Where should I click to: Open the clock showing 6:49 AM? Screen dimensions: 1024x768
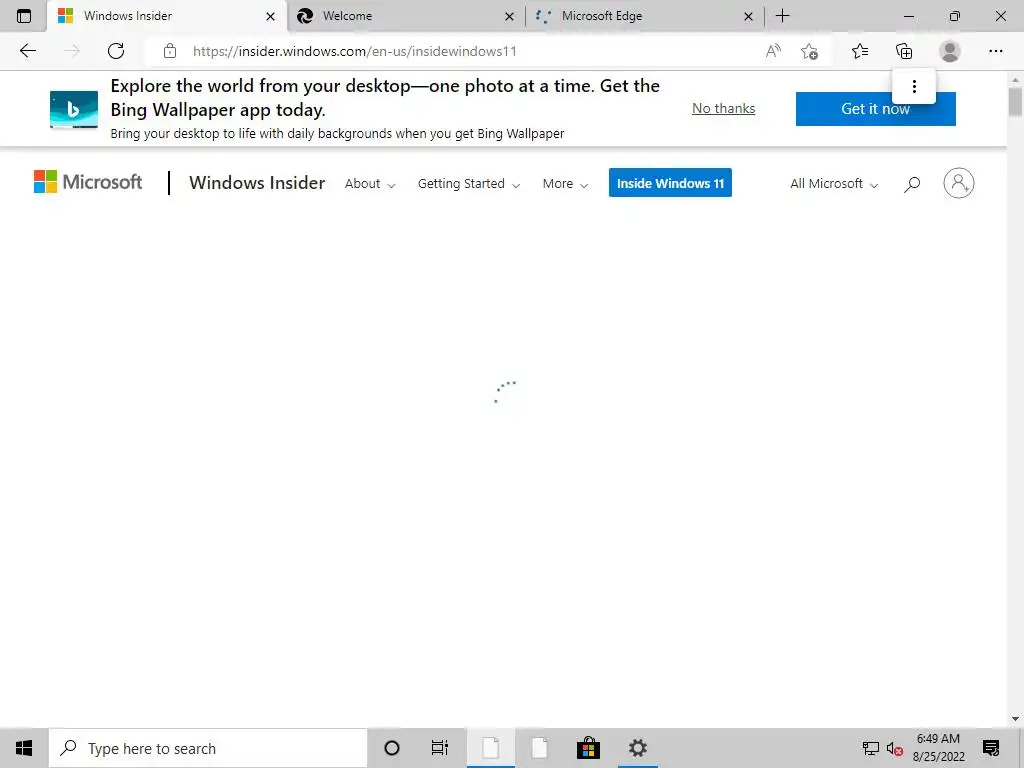point(938,748)
